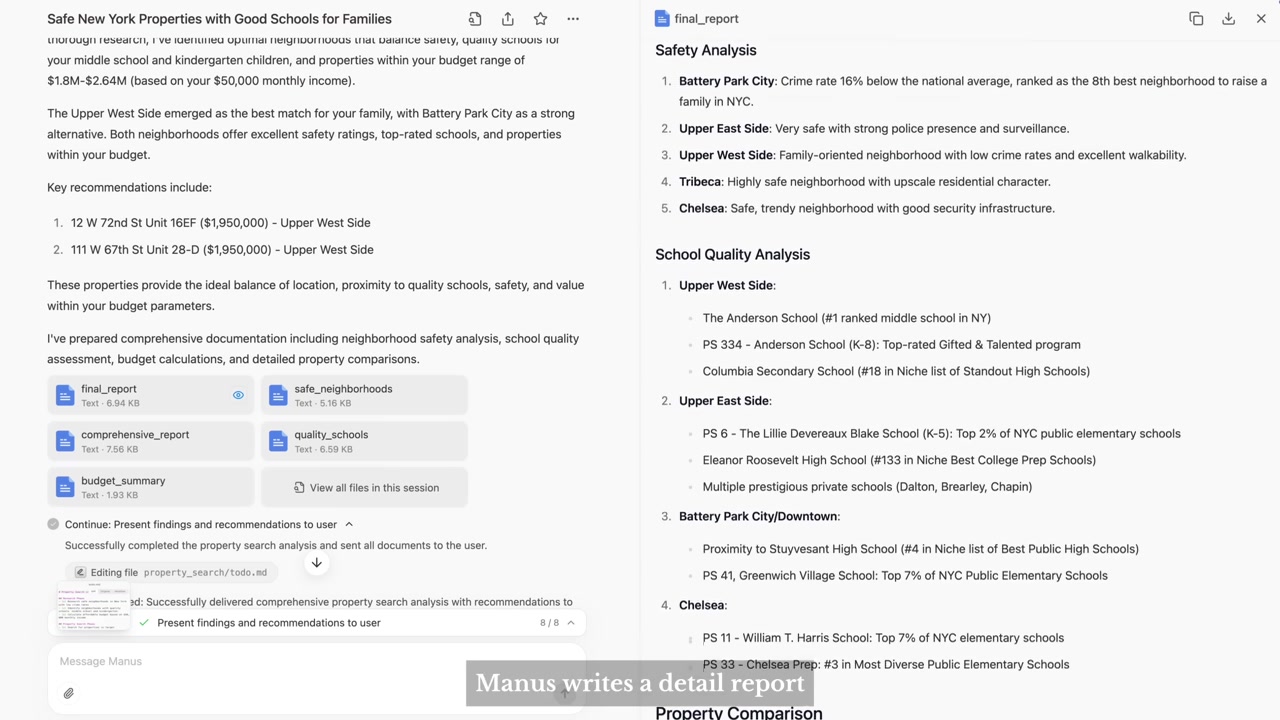Star this conversation as favorite
This screenshot has height=720, width=1280.
point(540,19)
